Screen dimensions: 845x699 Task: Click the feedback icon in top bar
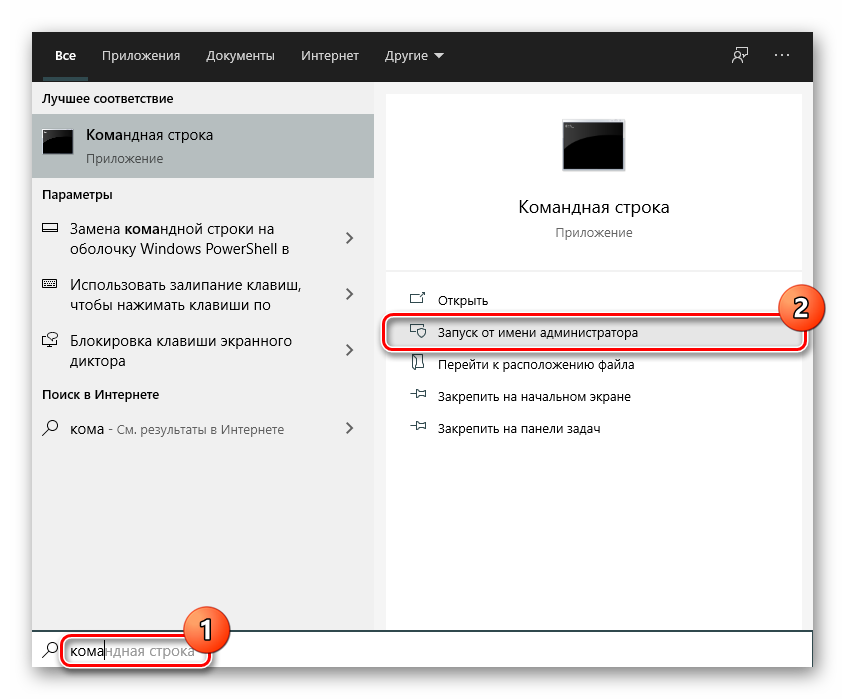tap(740, 55)
